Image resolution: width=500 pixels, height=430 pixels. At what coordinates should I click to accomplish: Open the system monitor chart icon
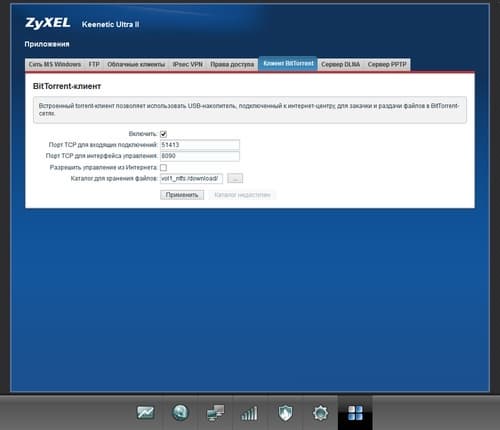[146, 413]
